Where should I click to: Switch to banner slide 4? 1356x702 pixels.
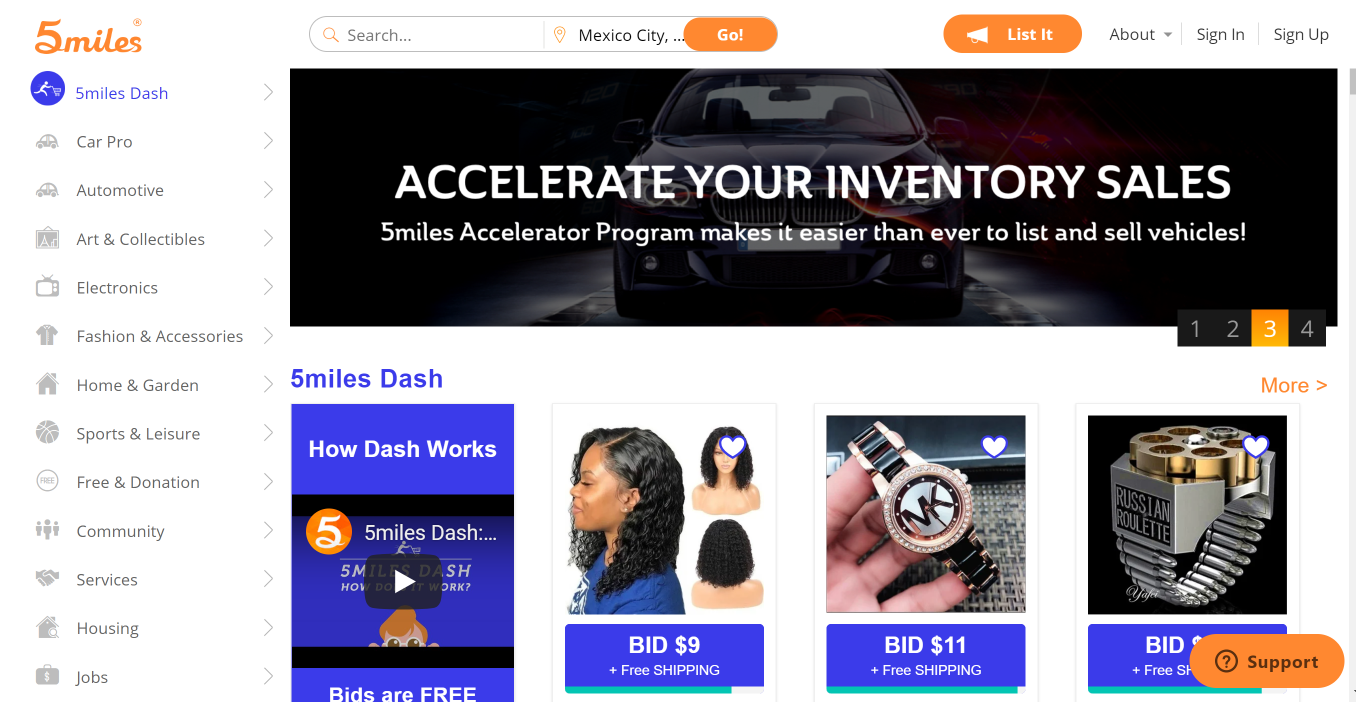[1307, 329]
